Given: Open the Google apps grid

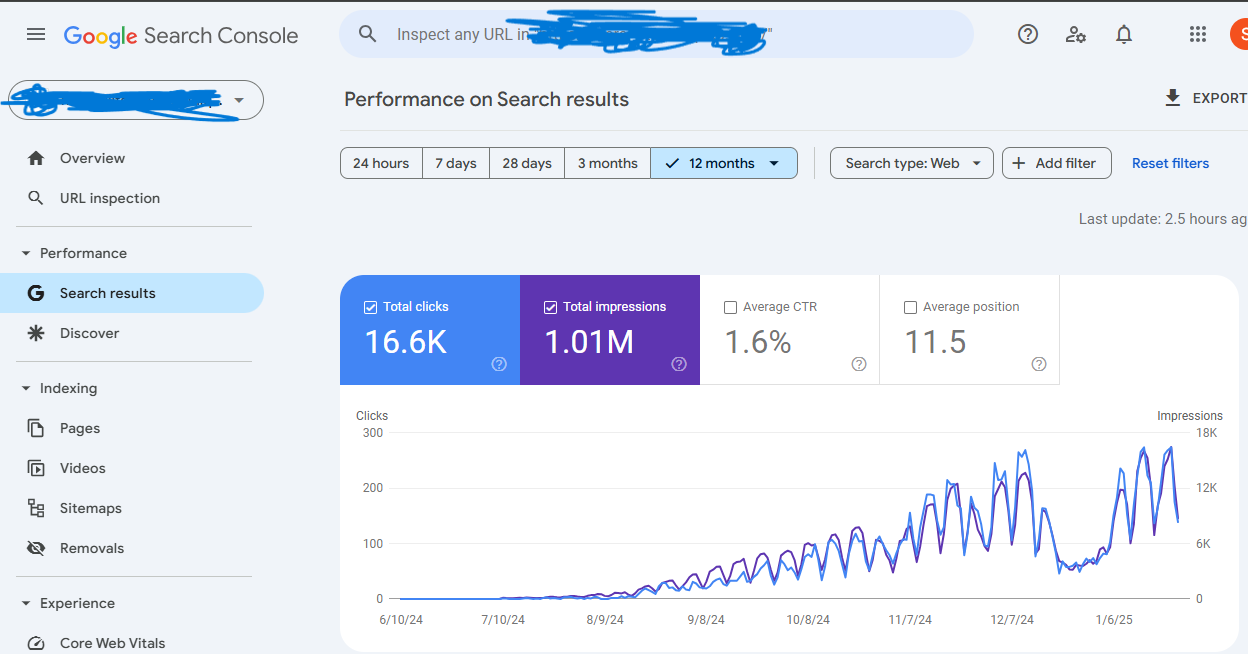Looking at the screenshot, I should coord(1198,34).
